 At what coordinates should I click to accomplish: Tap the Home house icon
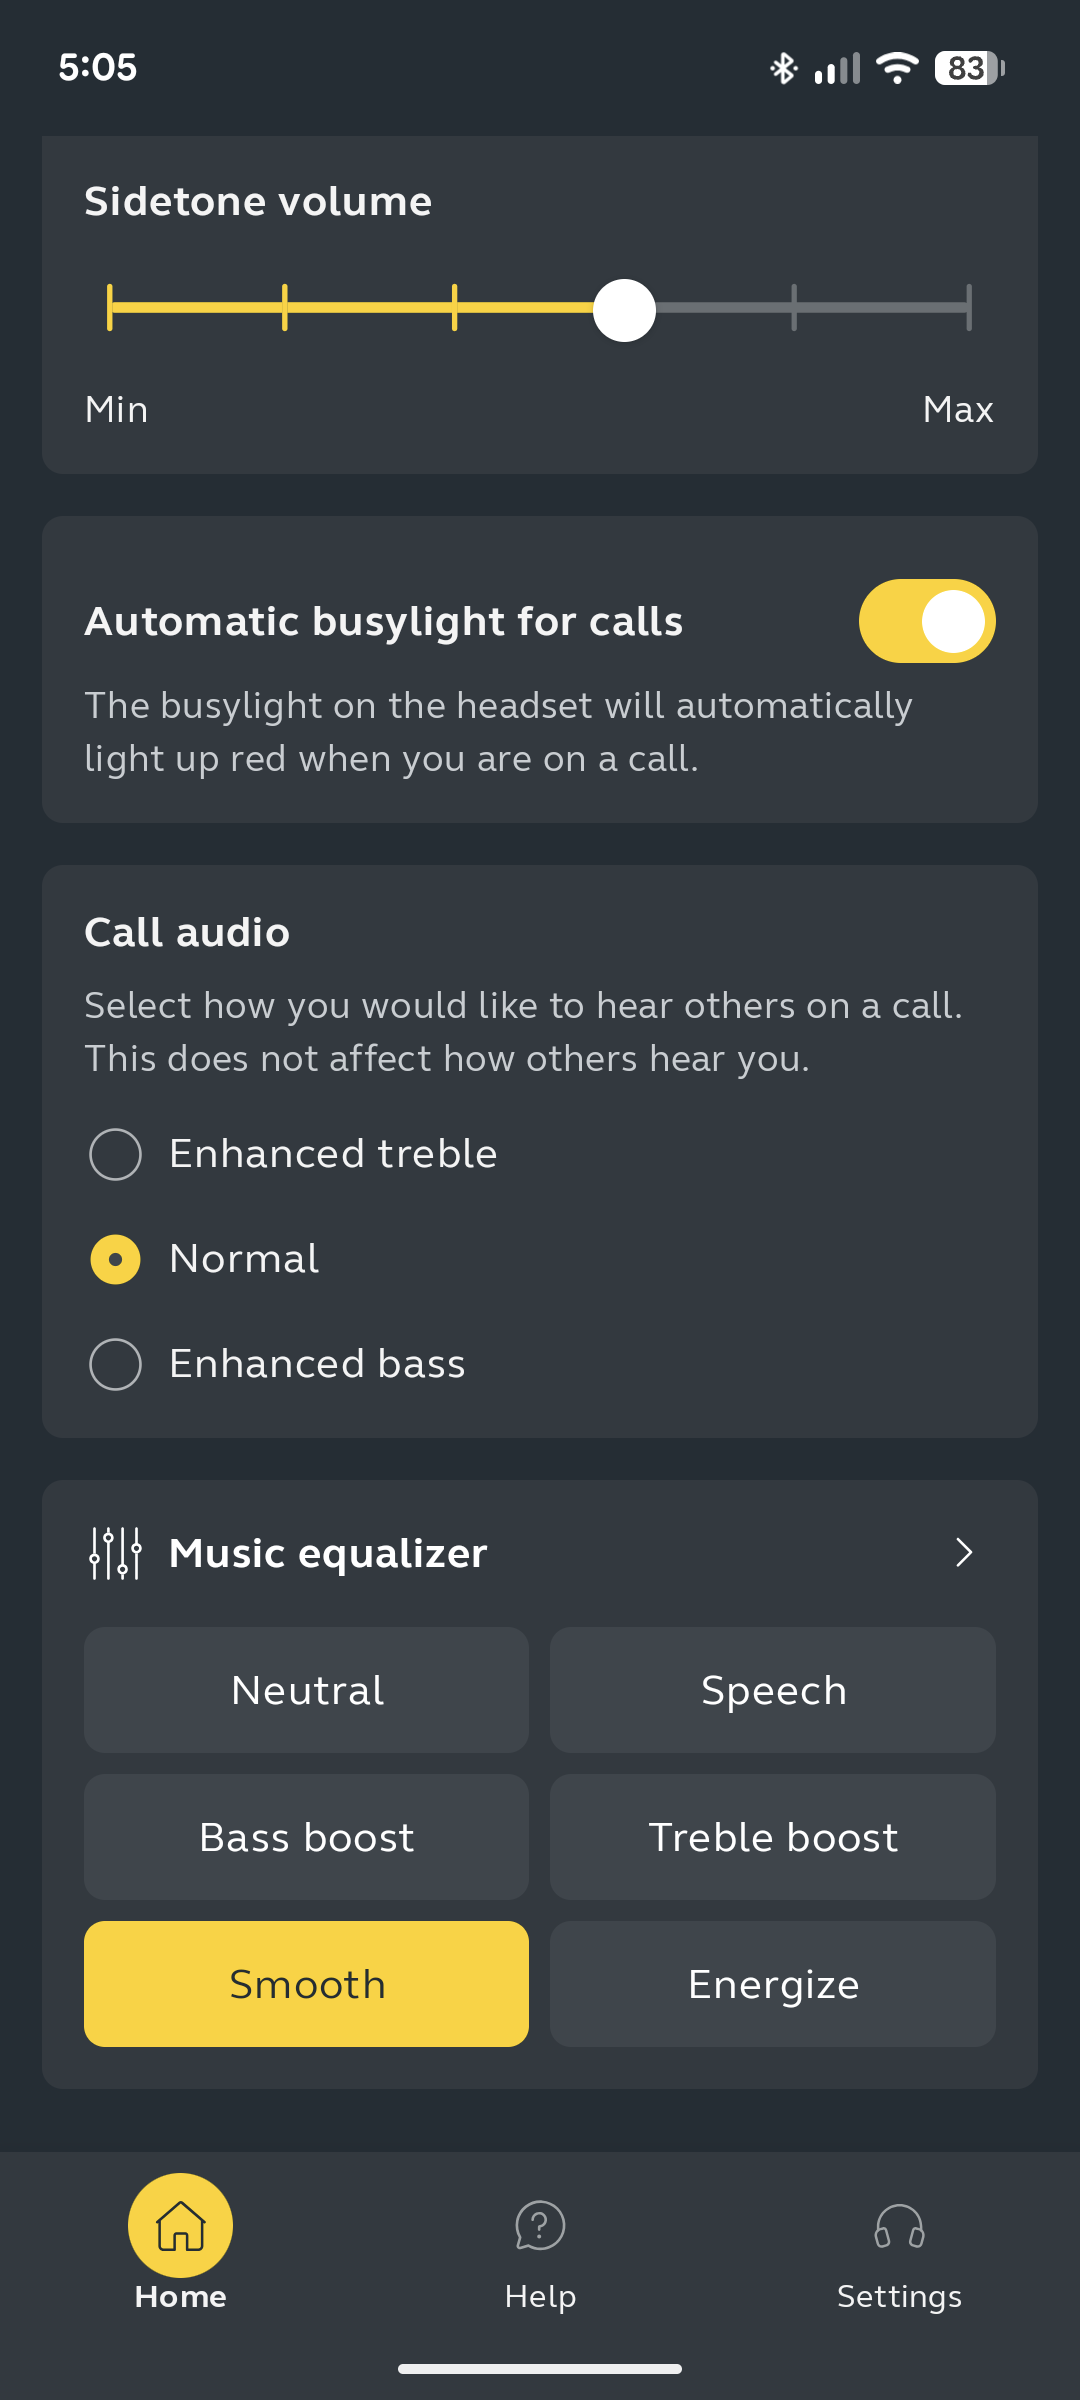point(181,2225)
